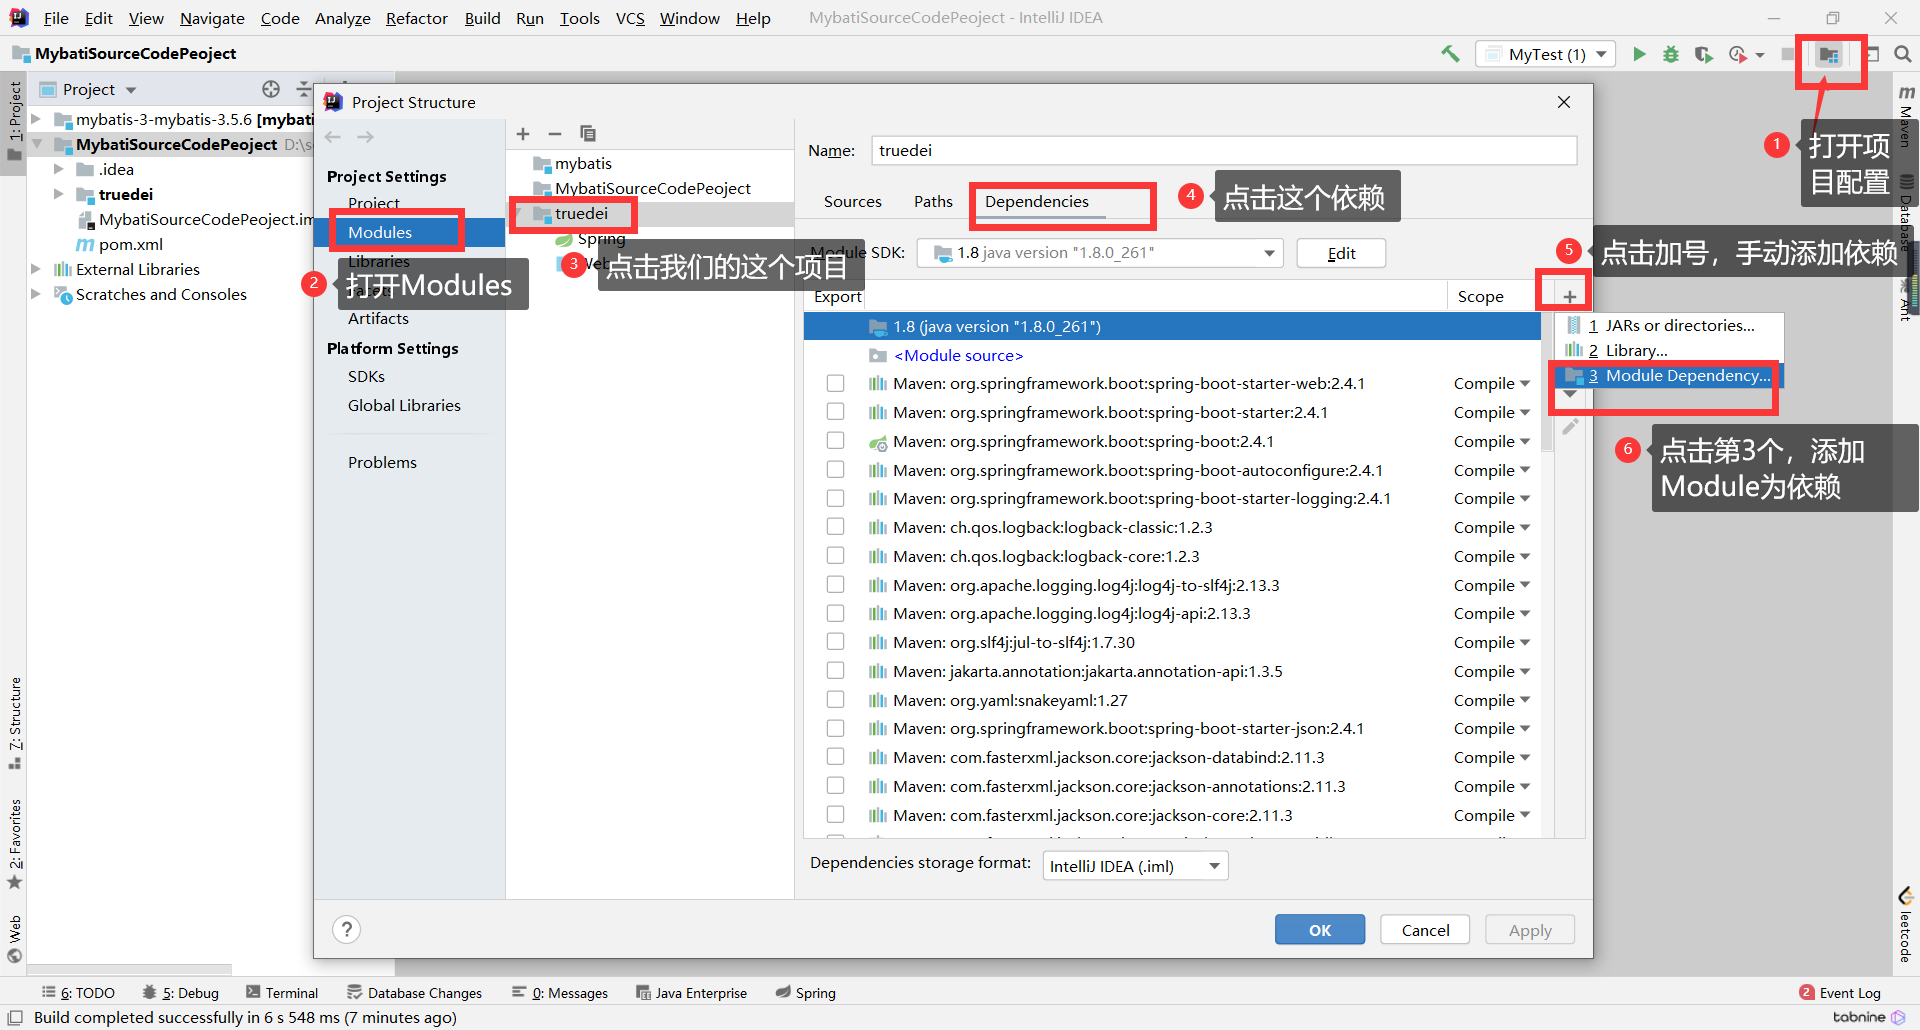Check export for logback-classic:1.2.3

(836, 527)
